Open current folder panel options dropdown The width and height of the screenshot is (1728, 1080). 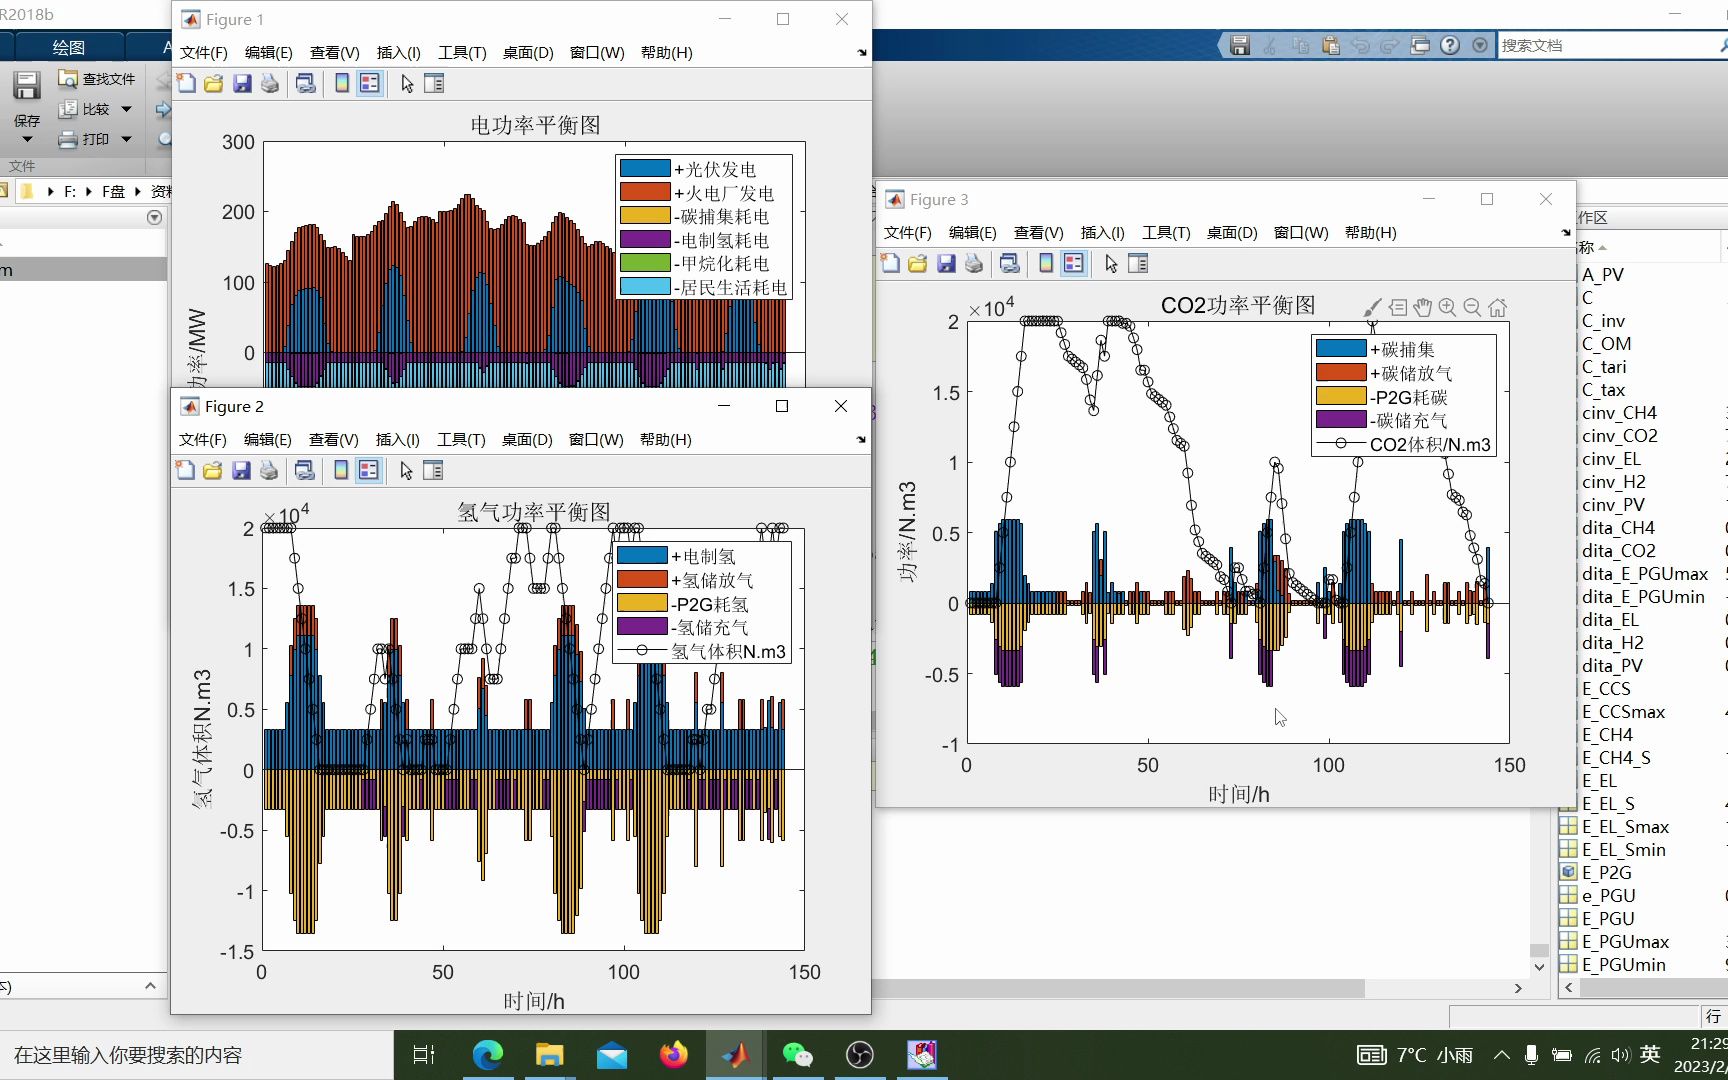154,217
